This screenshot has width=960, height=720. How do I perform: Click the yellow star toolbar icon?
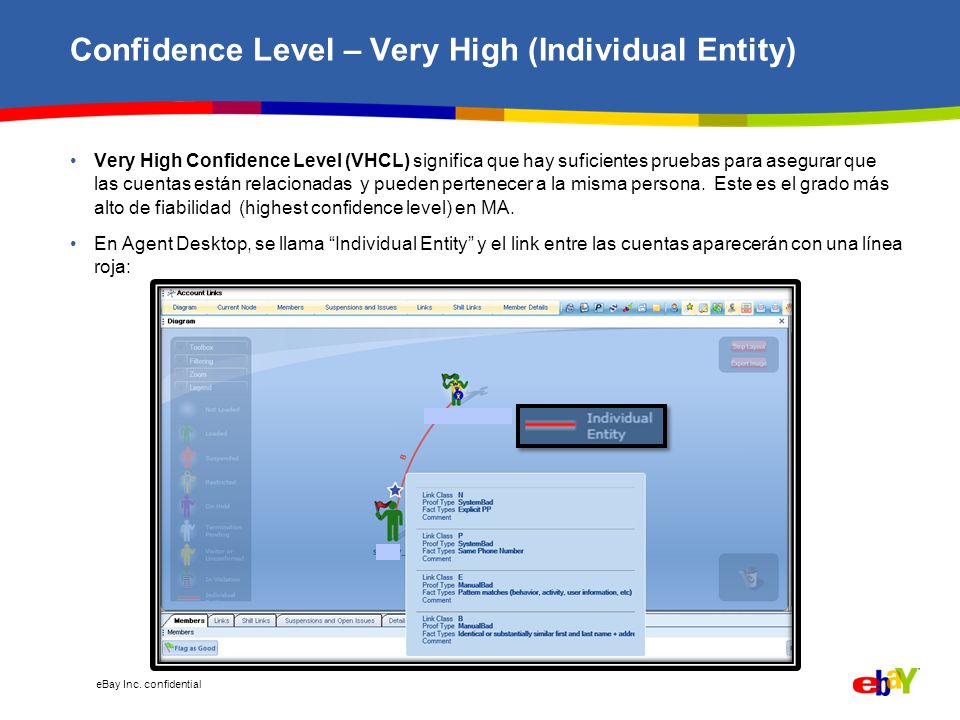point(689,307)
